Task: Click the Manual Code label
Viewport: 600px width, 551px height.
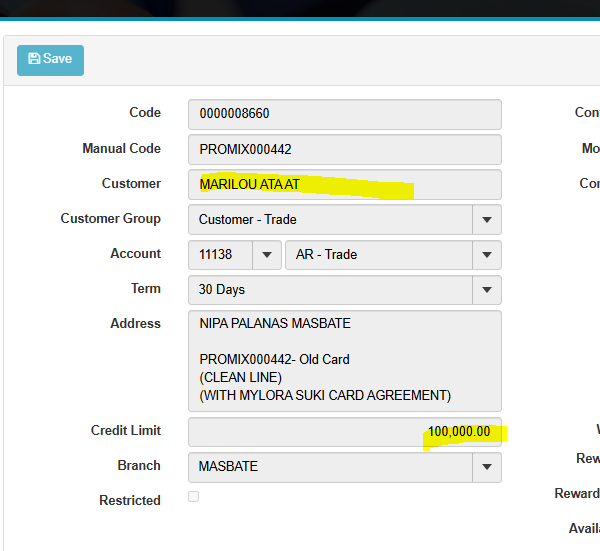Action: pos(121,148)
